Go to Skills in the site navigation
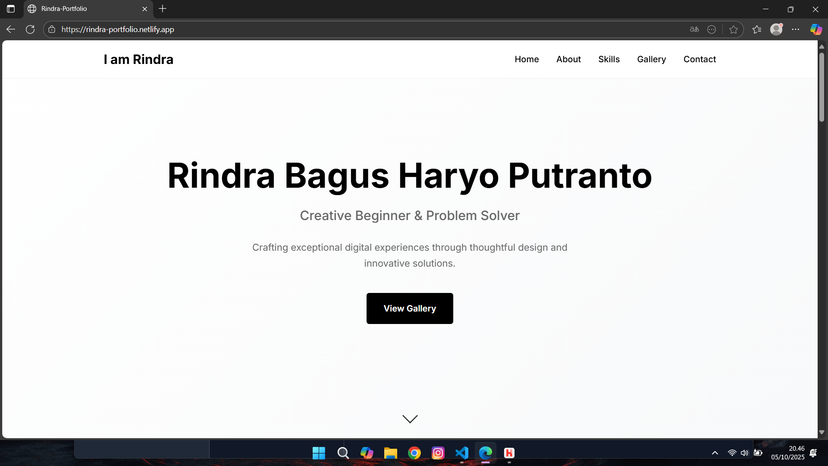Image resolution: width=828 pixels, height=466 pixels. click(609, 59)
